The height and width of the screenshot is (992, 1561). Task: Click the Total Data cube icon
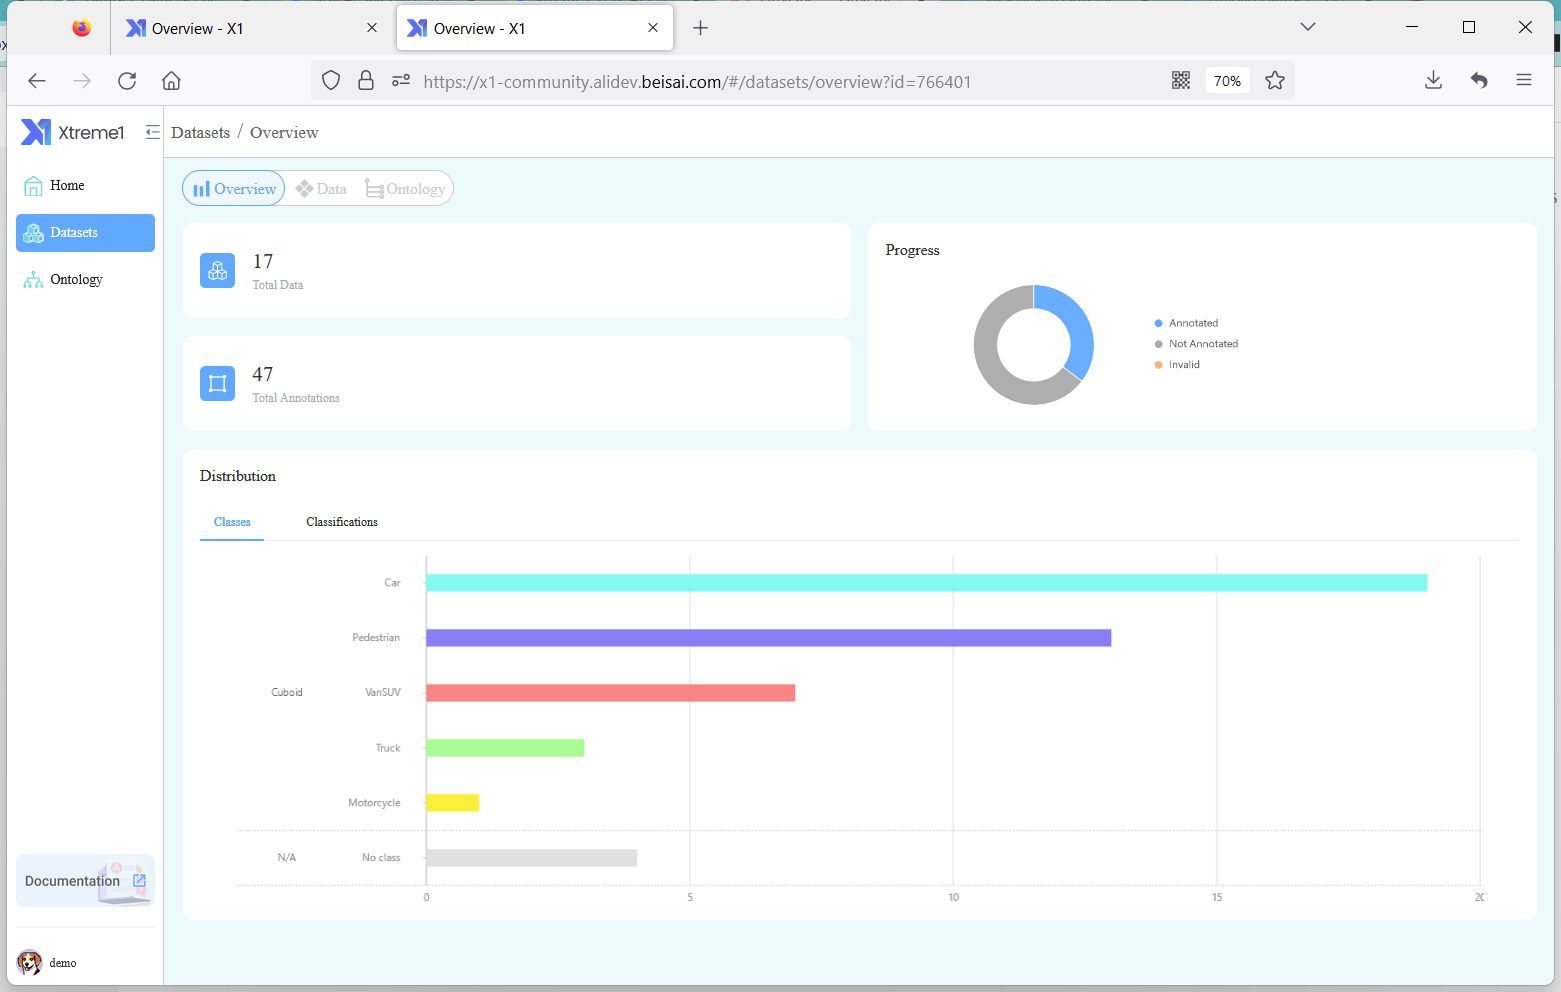(217, 271)
